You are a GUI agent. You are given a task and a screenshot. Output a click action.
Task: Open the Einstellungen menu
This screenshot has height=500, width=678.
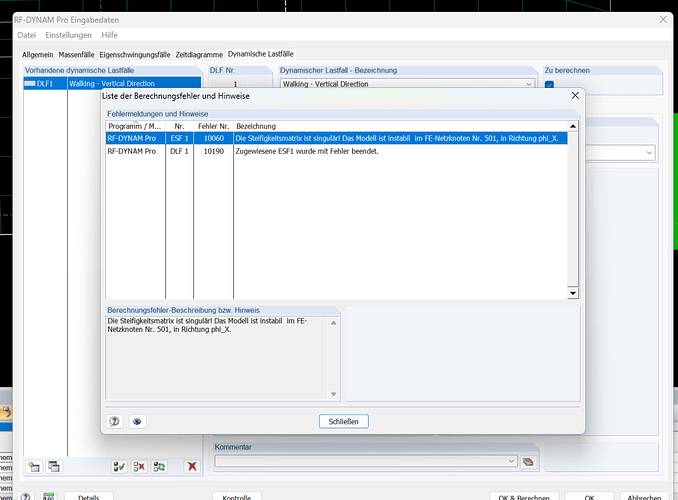pos(68,35)
